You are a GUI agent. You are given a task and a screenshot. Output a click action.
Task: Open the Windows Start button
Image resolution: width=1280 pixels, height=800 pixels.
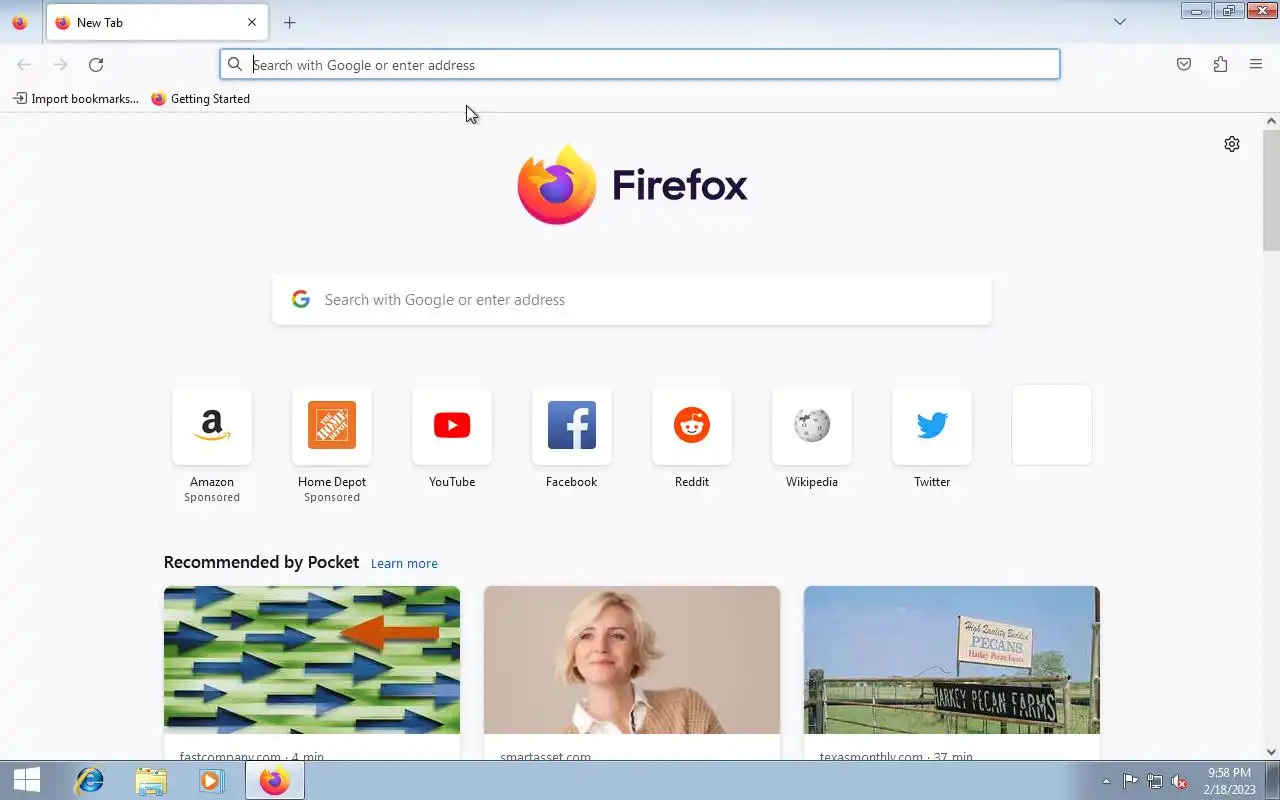(x=27, y=780)
